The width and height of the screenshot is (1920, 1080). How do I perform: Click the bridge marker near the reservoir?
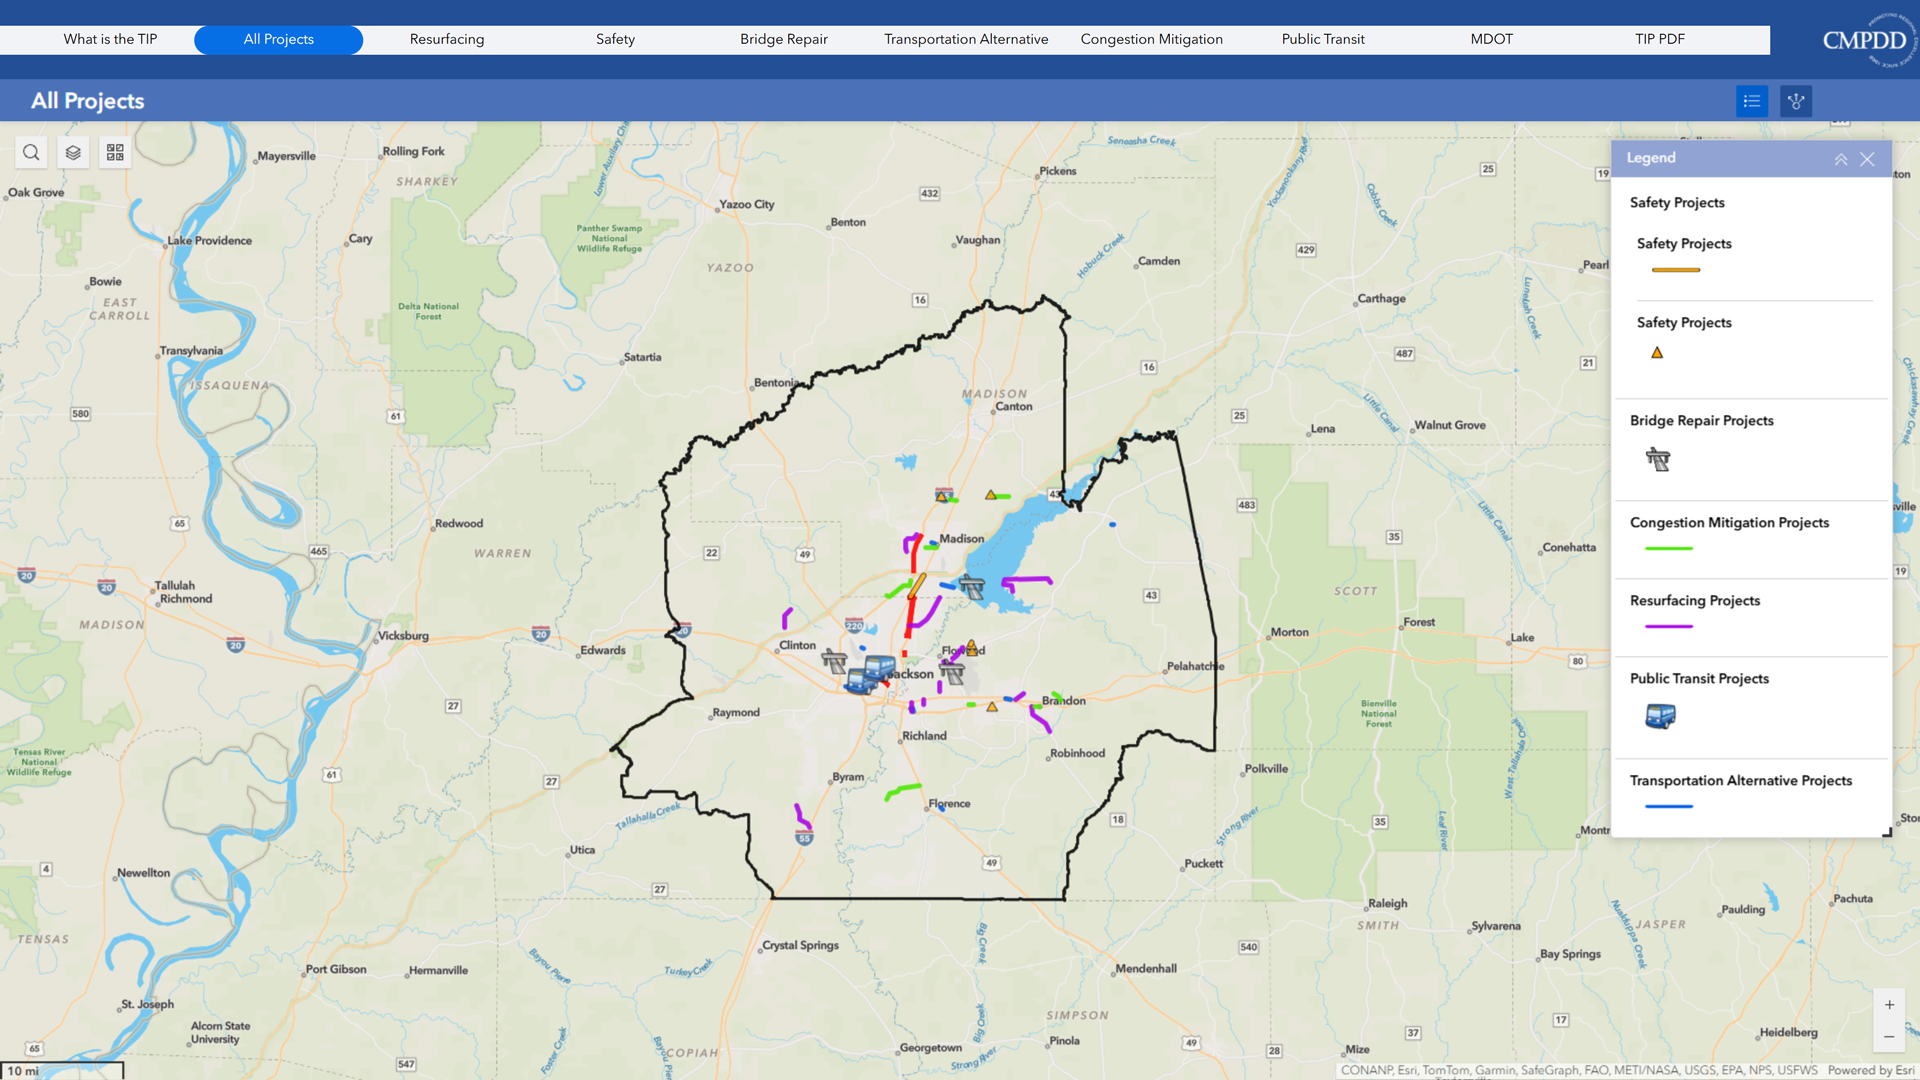point(972,587)
